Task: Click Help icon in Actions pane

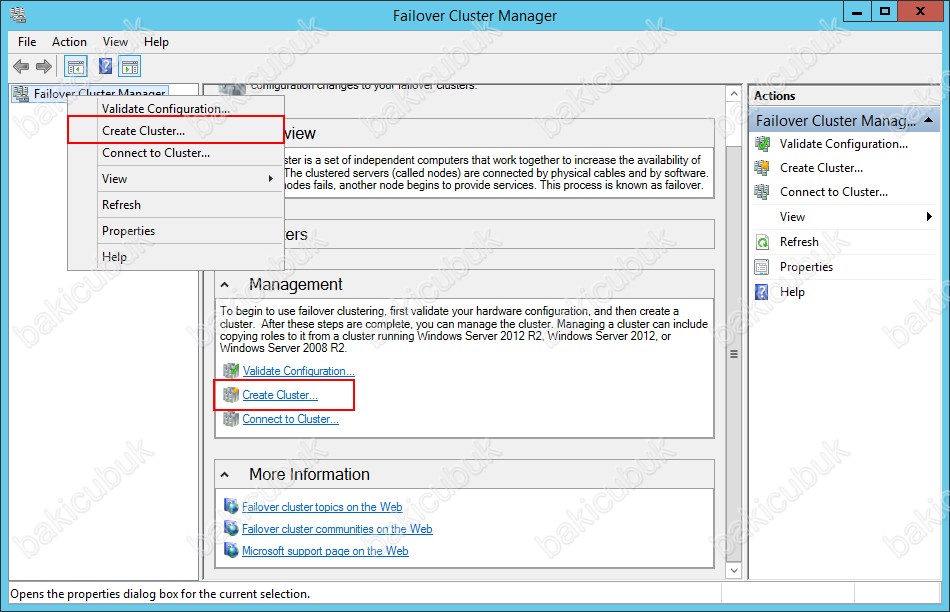Action: point(762,292)
